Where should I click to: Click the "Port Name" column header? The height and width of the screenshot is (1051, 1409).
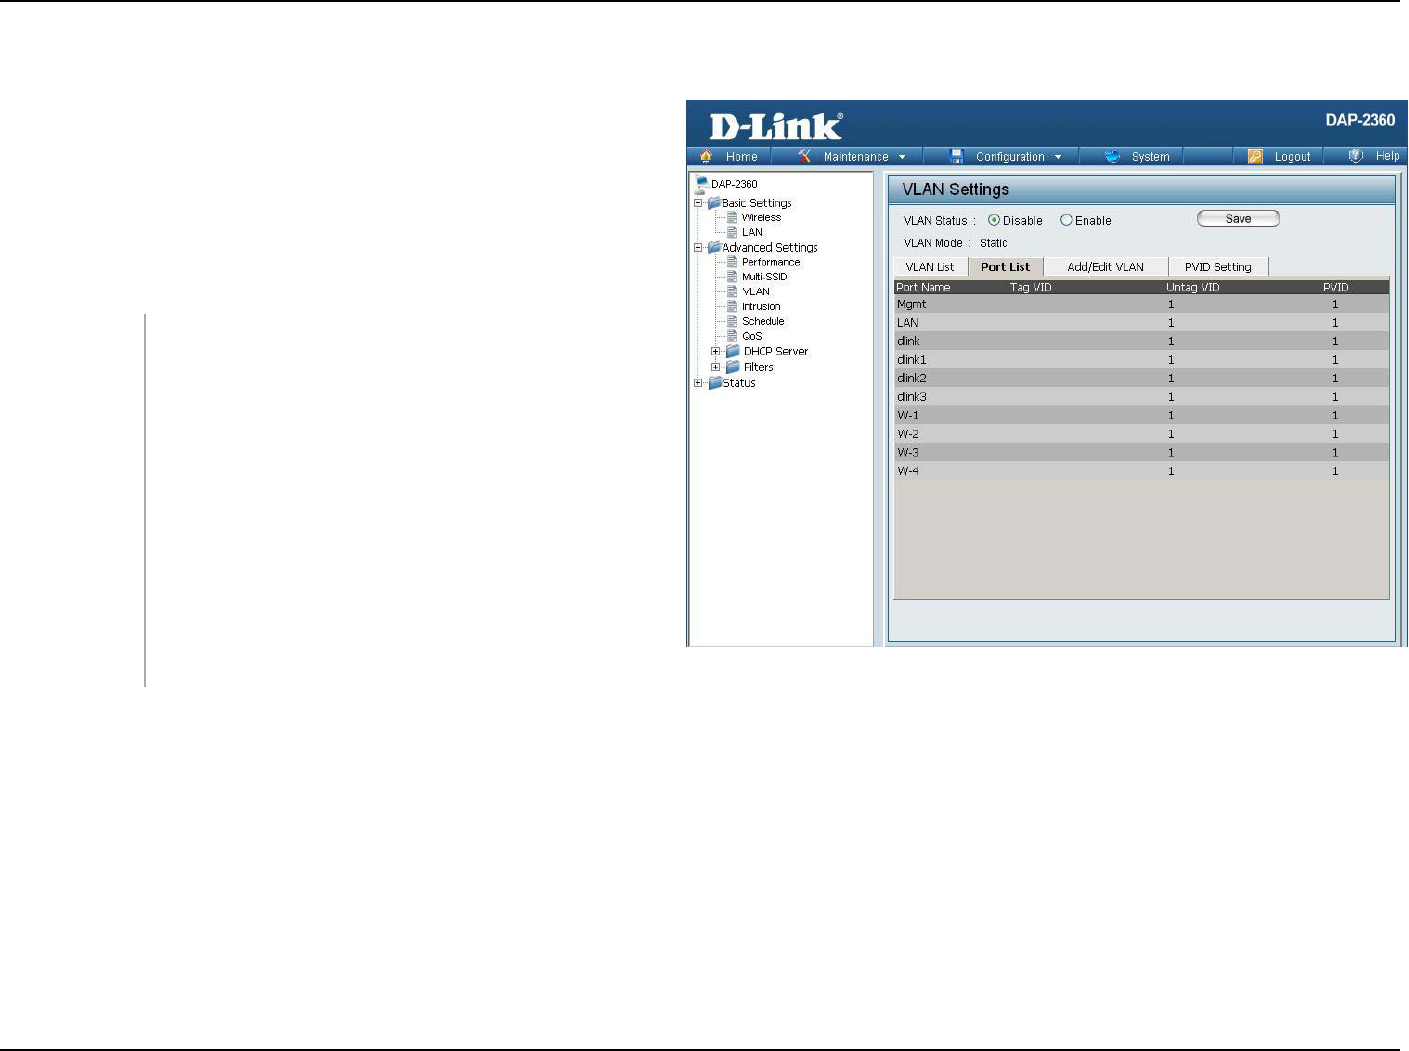point(923,287)
